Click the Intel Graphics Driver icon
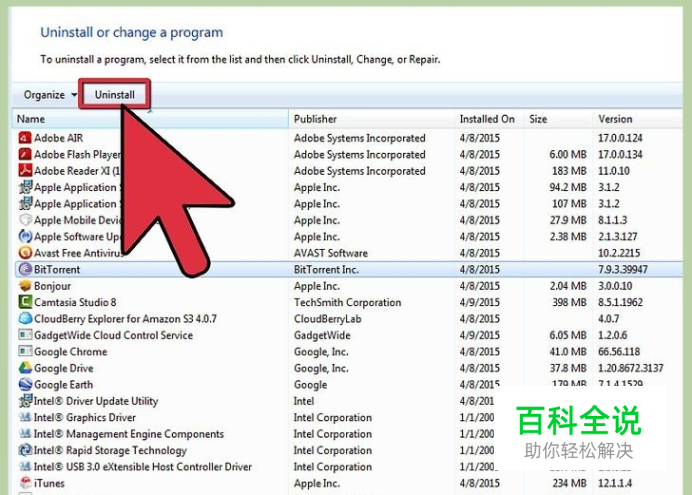Screen dimensions: 692x495 (25, 417)
